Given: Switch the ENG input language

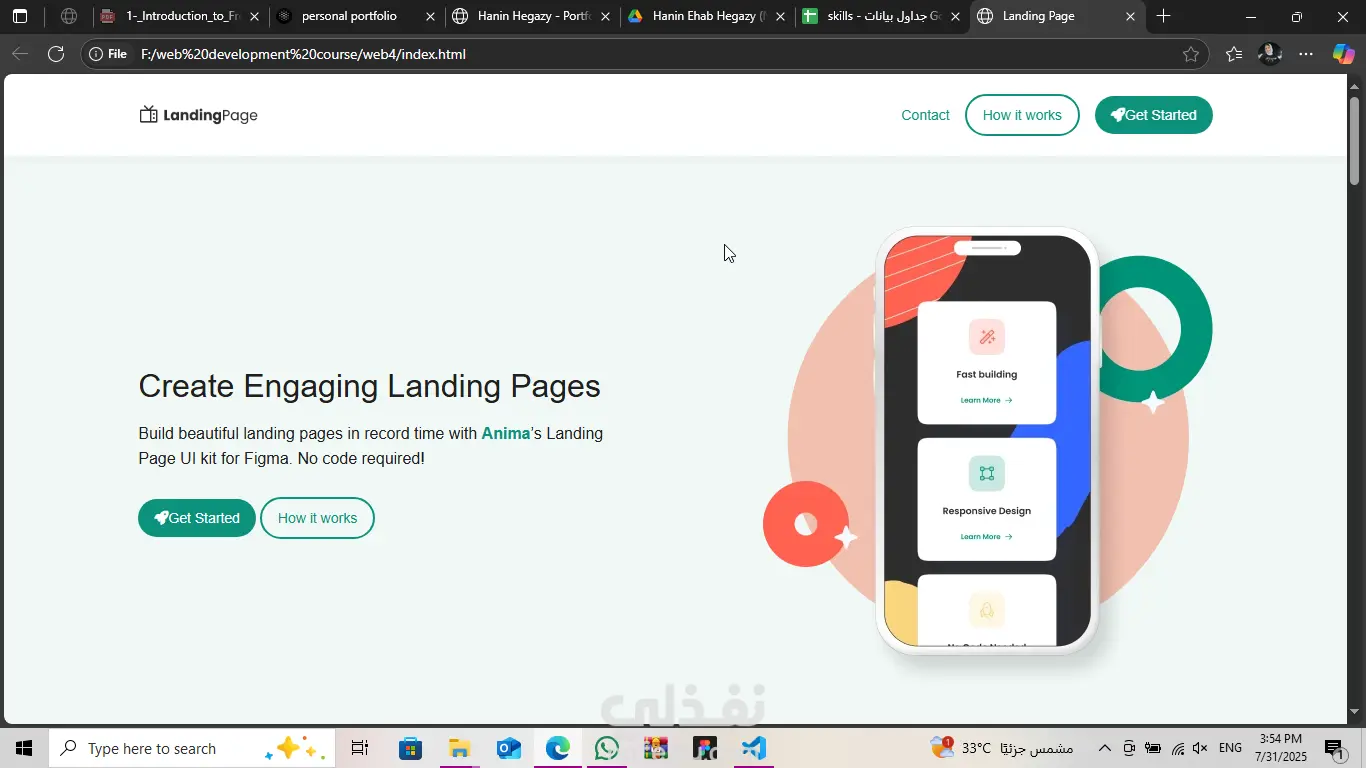Looking at the screenshot, I should coord(1230,748).
